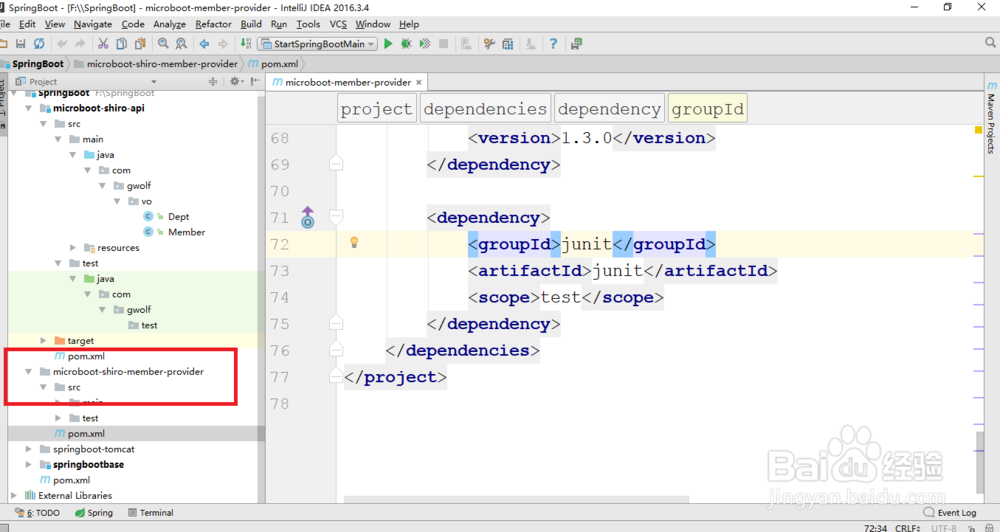Click SpringBoot in the navigation bar

[38, 63]
